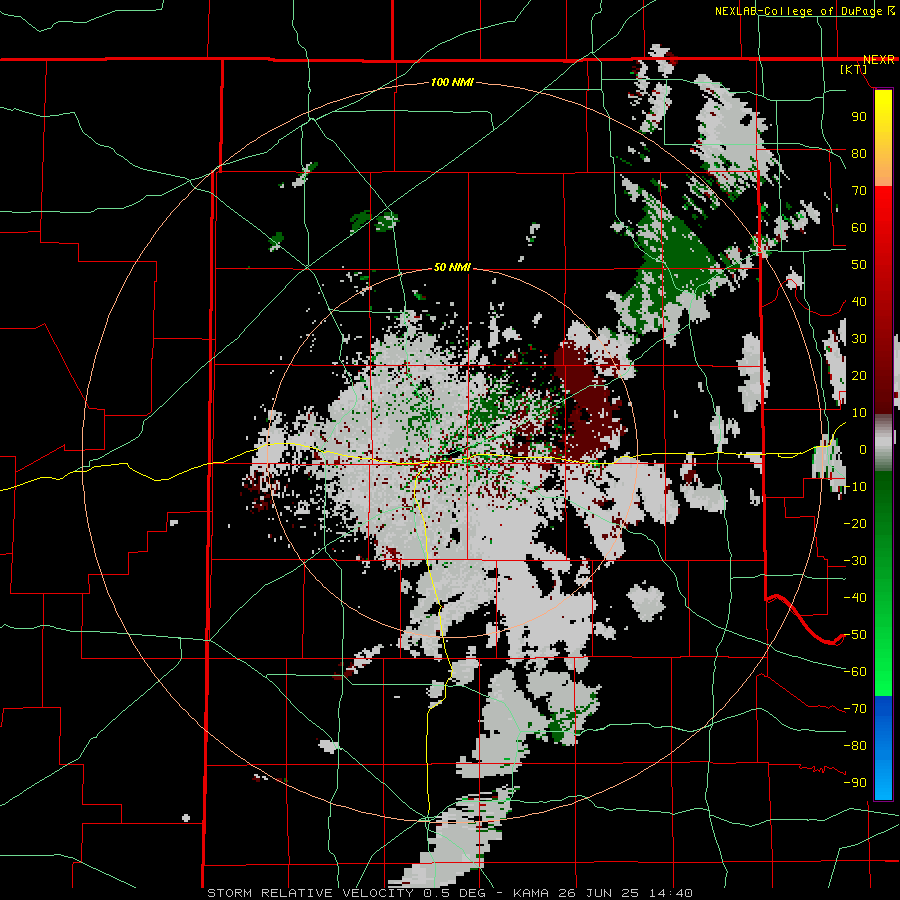The height and width of the screenshot is (900, 900).
Task: Click the 50 NMI range ring label
Action: [x=452, y=267]
